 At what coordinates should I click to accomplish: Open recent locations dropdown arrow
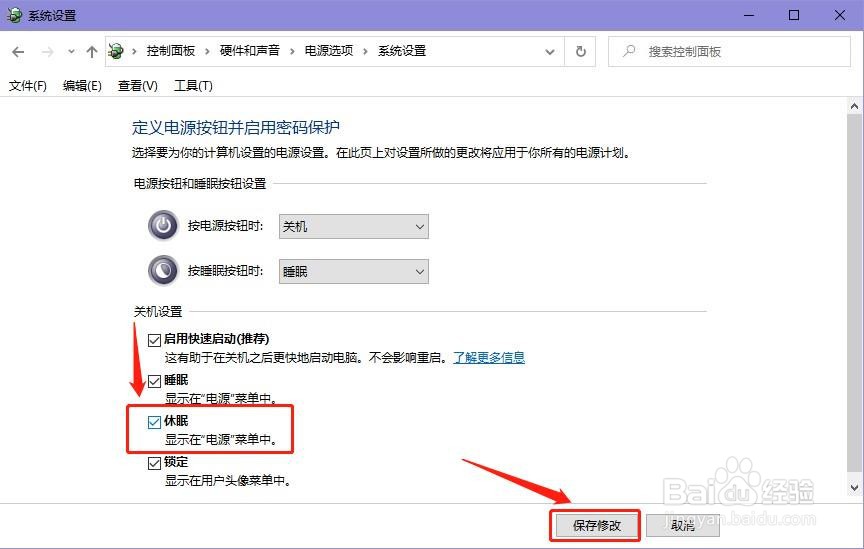[x=71, y=52]
